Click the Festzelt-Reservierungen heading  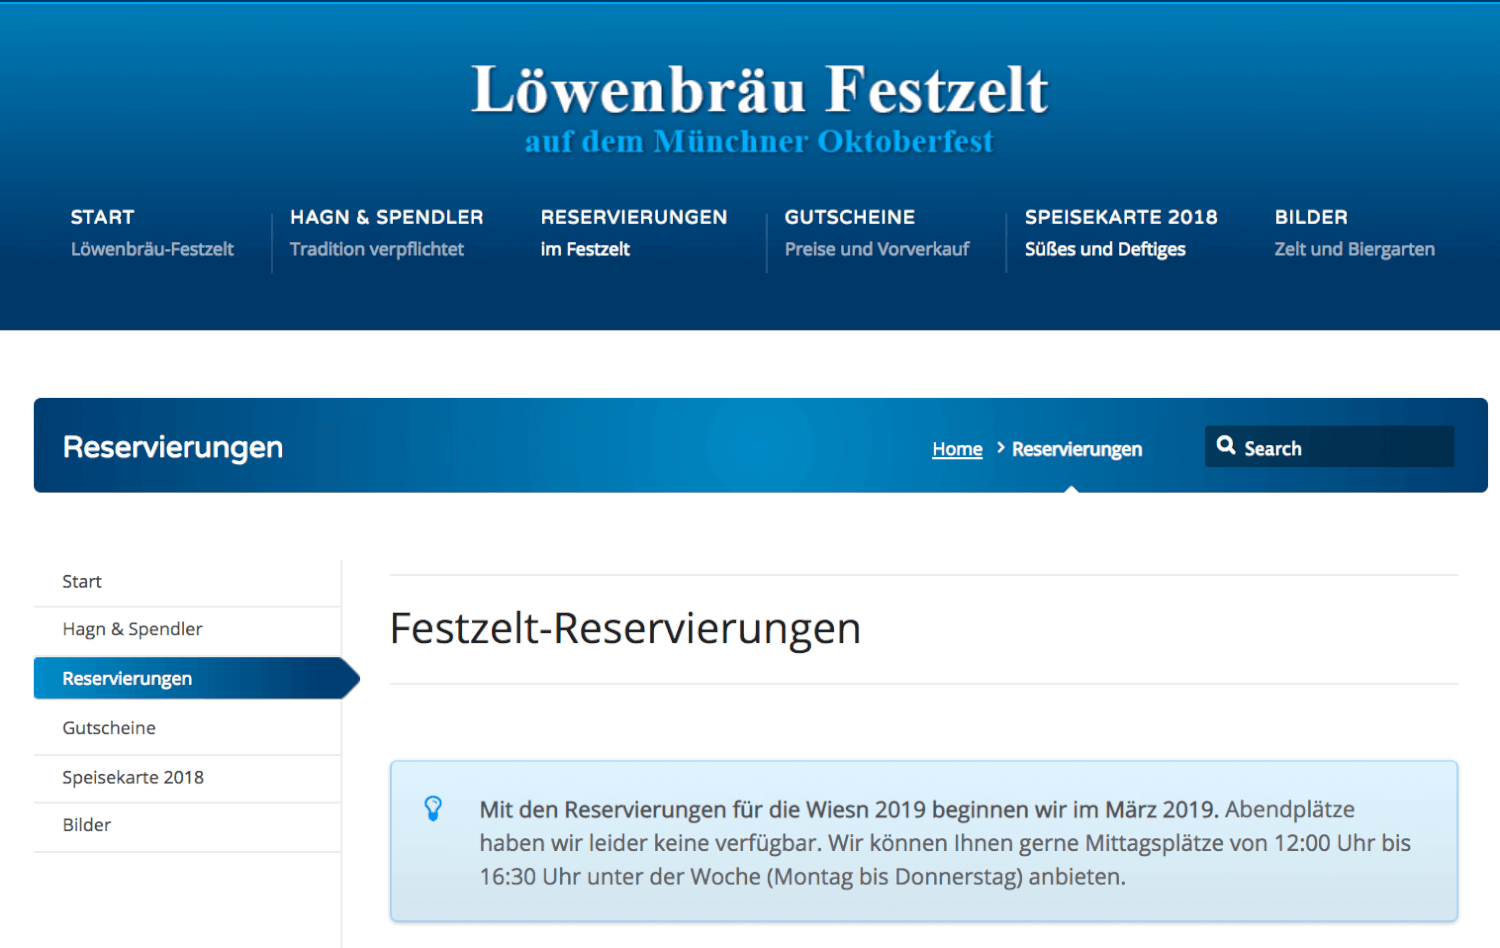[625, 629]
